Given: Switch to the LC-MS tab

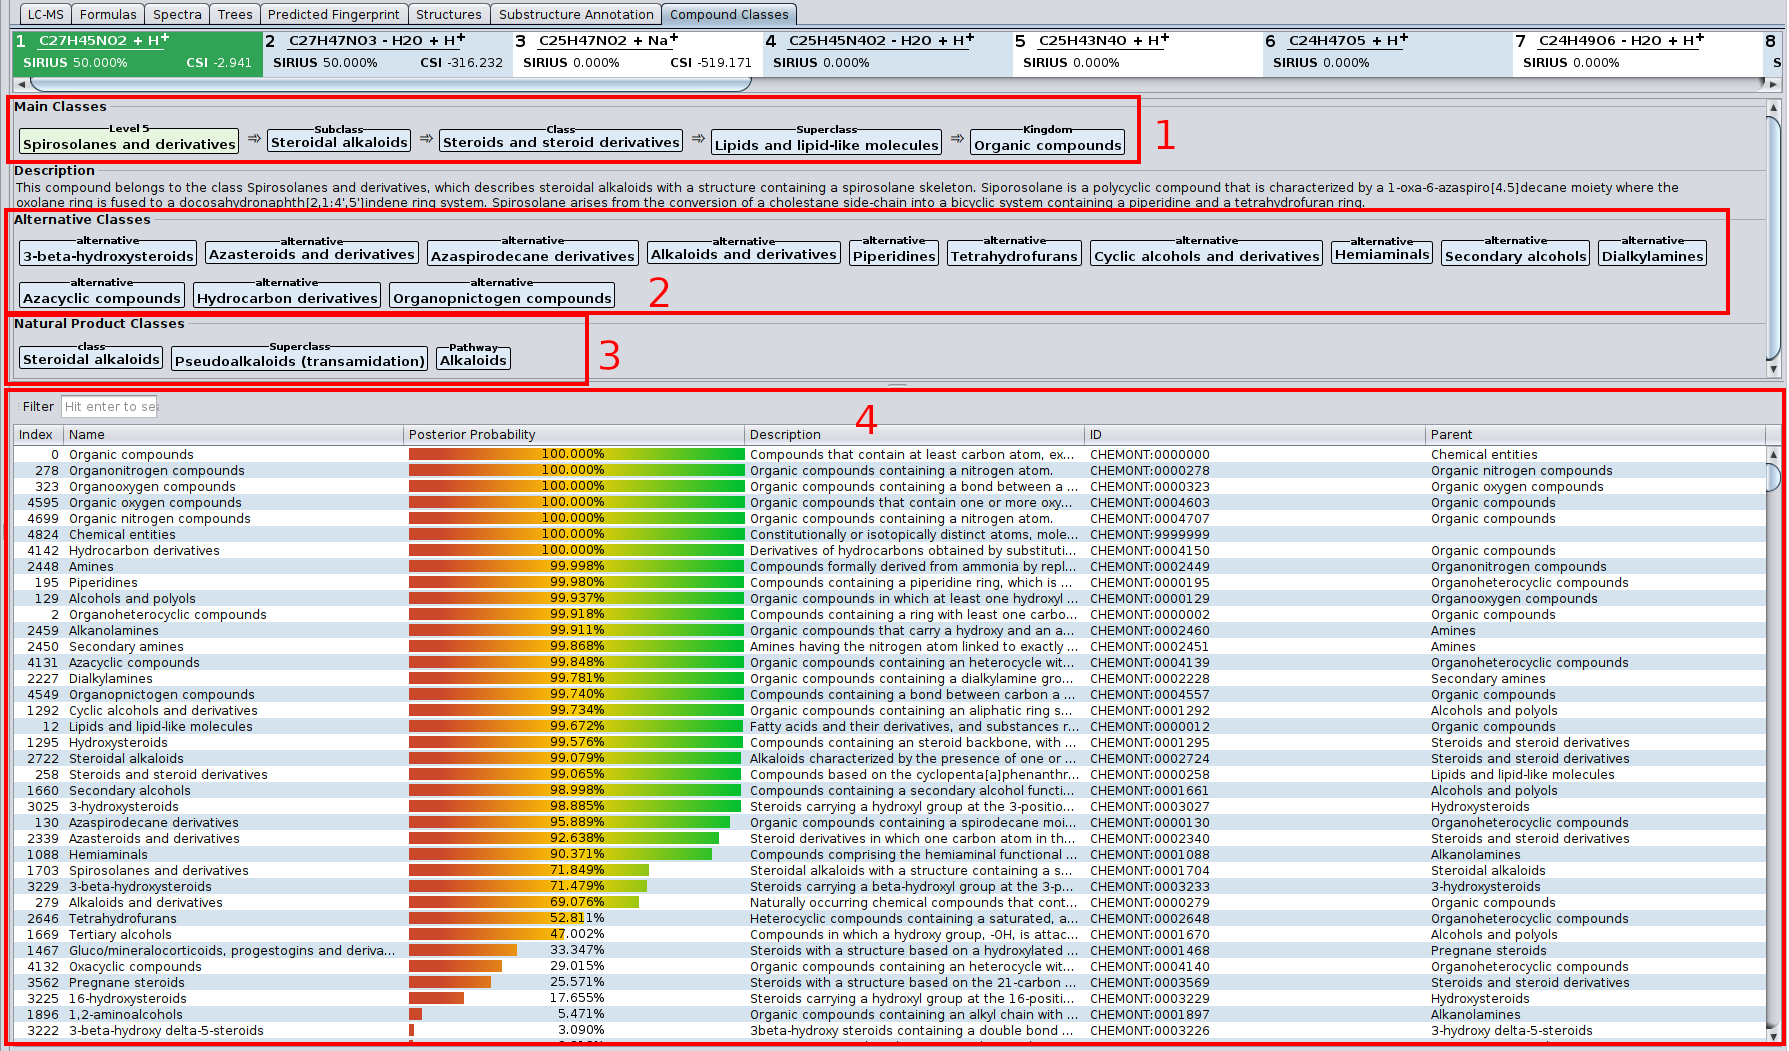Looking at the screenshot, I should tap(45, 14).
